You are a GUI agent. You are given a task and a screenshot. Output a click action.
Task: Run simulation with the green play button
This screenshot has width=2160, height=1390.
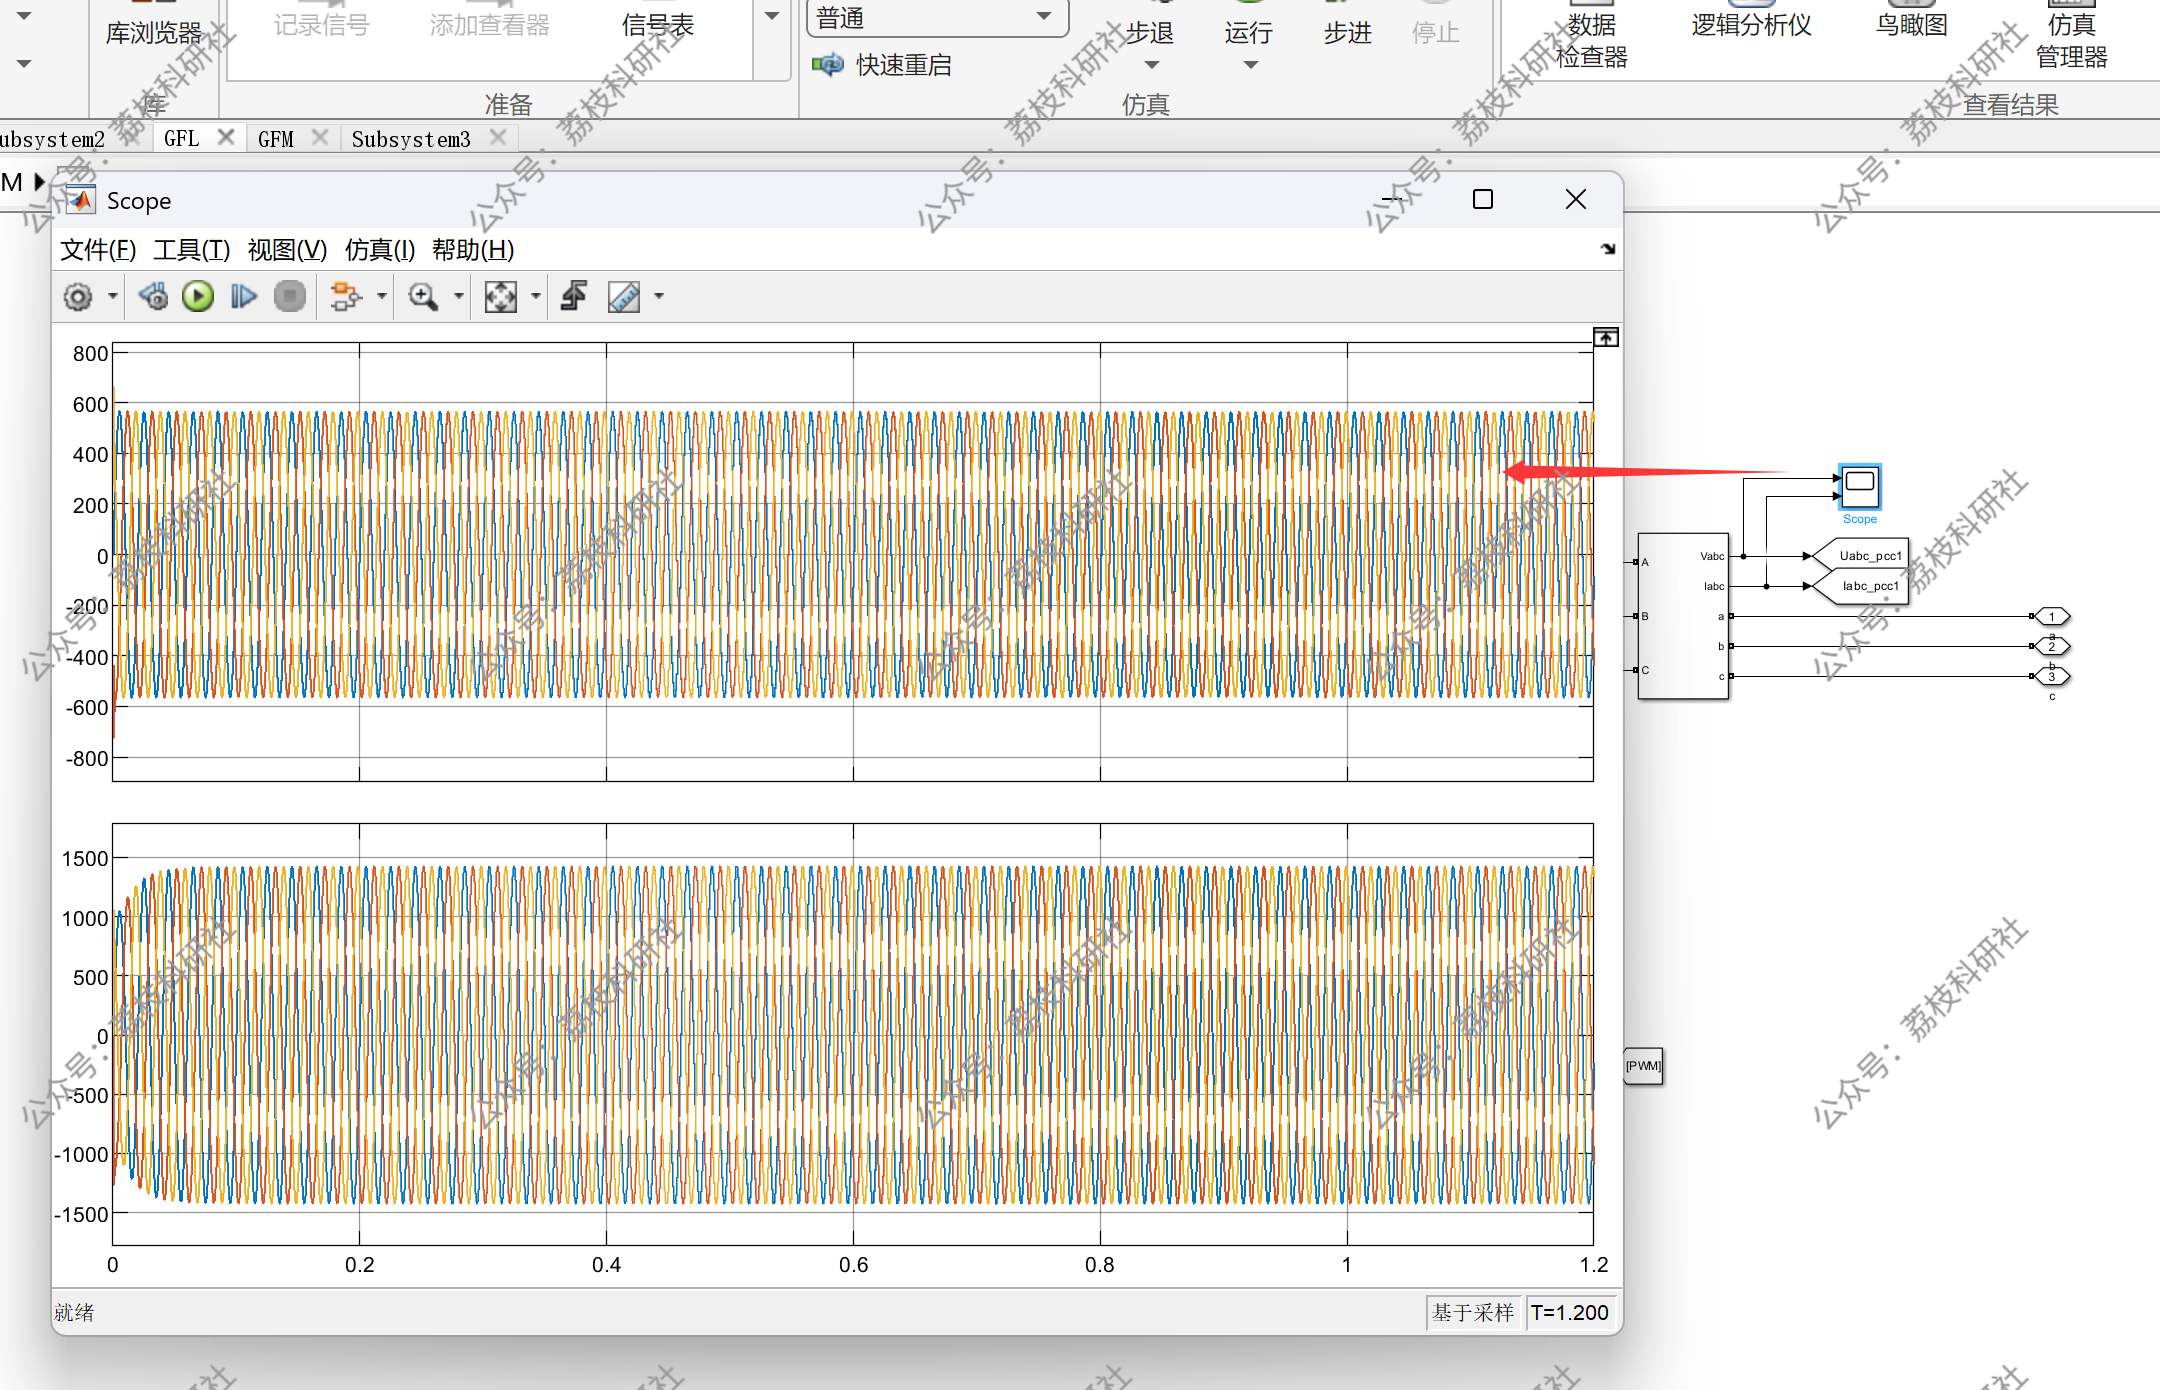198,296
